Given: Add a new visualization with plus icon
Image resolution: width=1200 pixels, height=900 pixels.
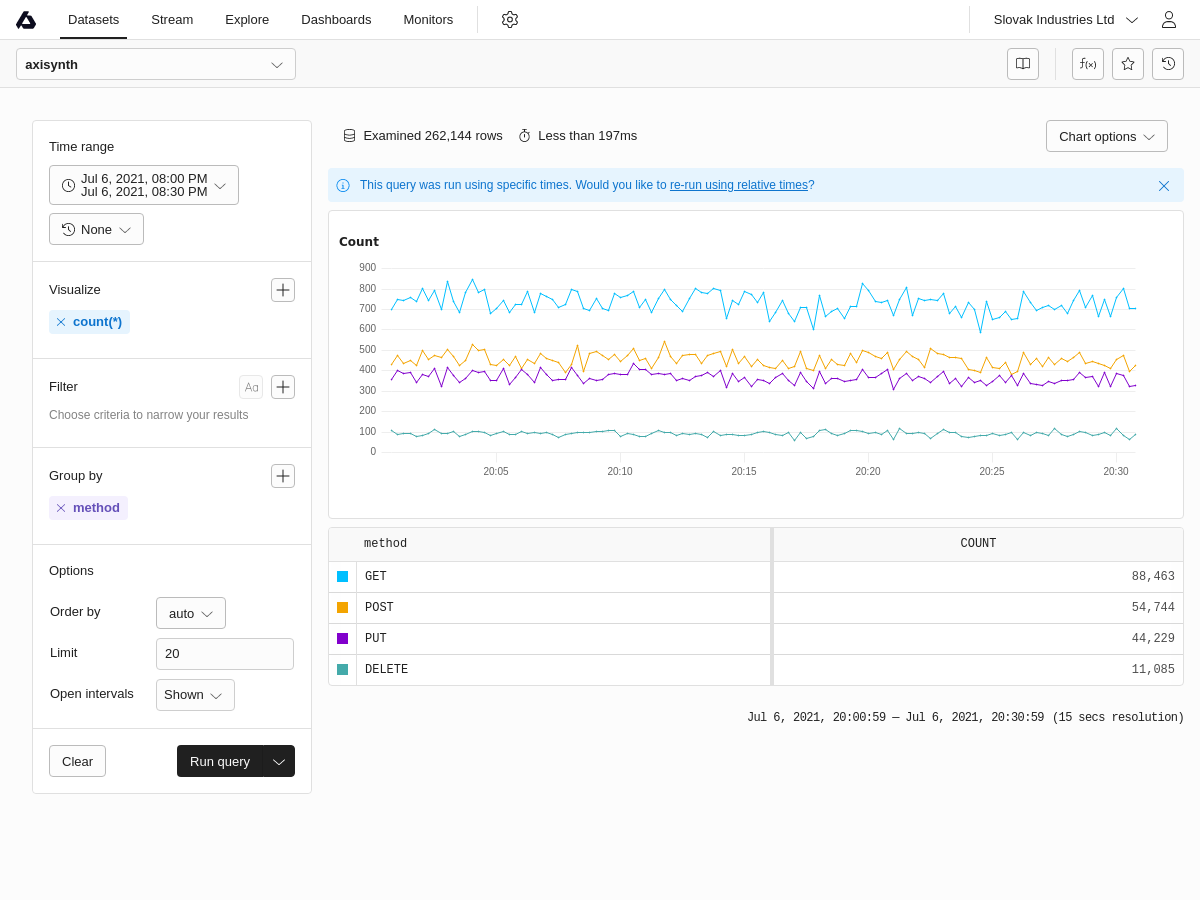Looking at the screenshot, I should point(283,290).
